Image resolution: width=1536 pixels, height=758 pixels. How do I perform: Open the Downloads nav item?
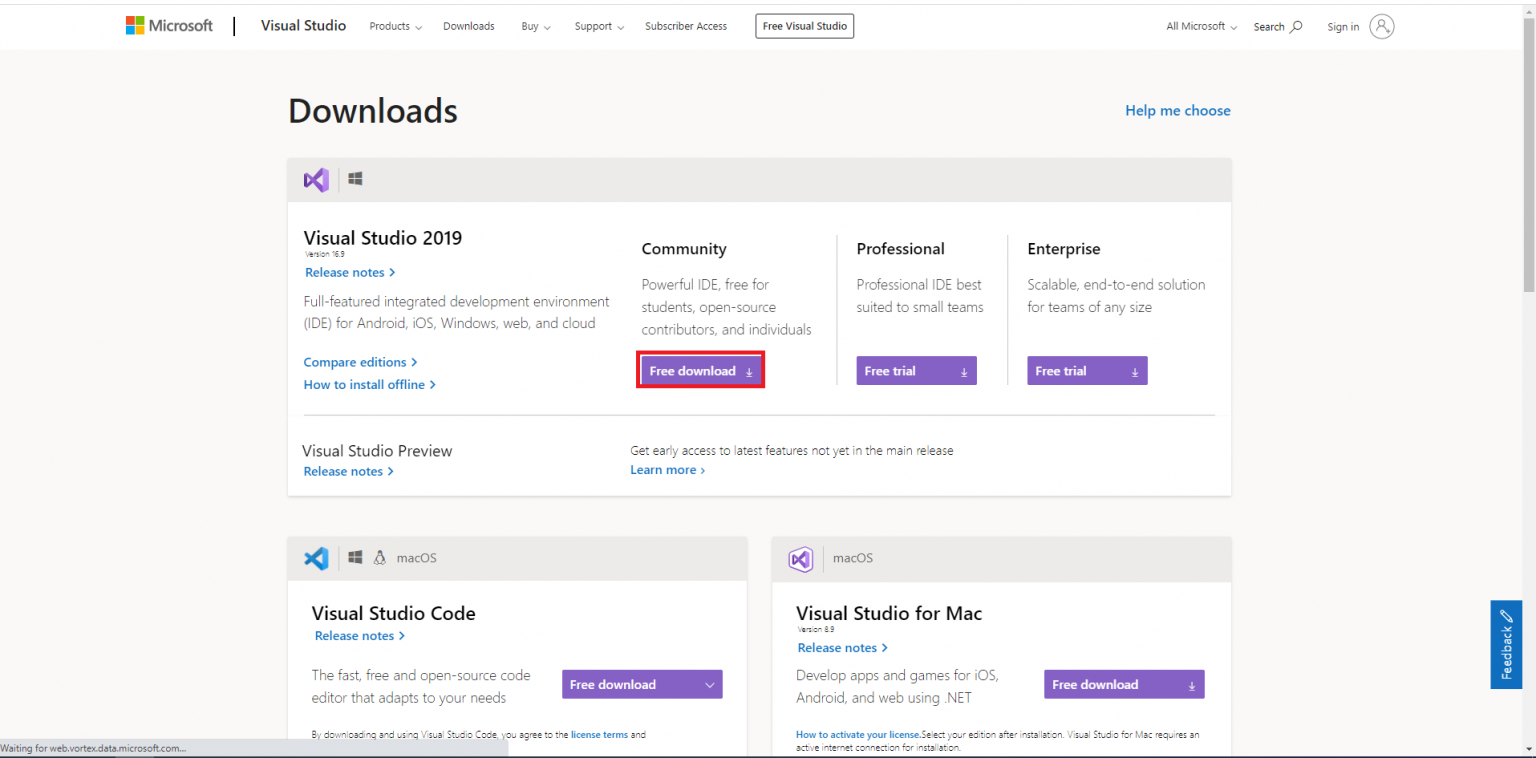[468, 27]
